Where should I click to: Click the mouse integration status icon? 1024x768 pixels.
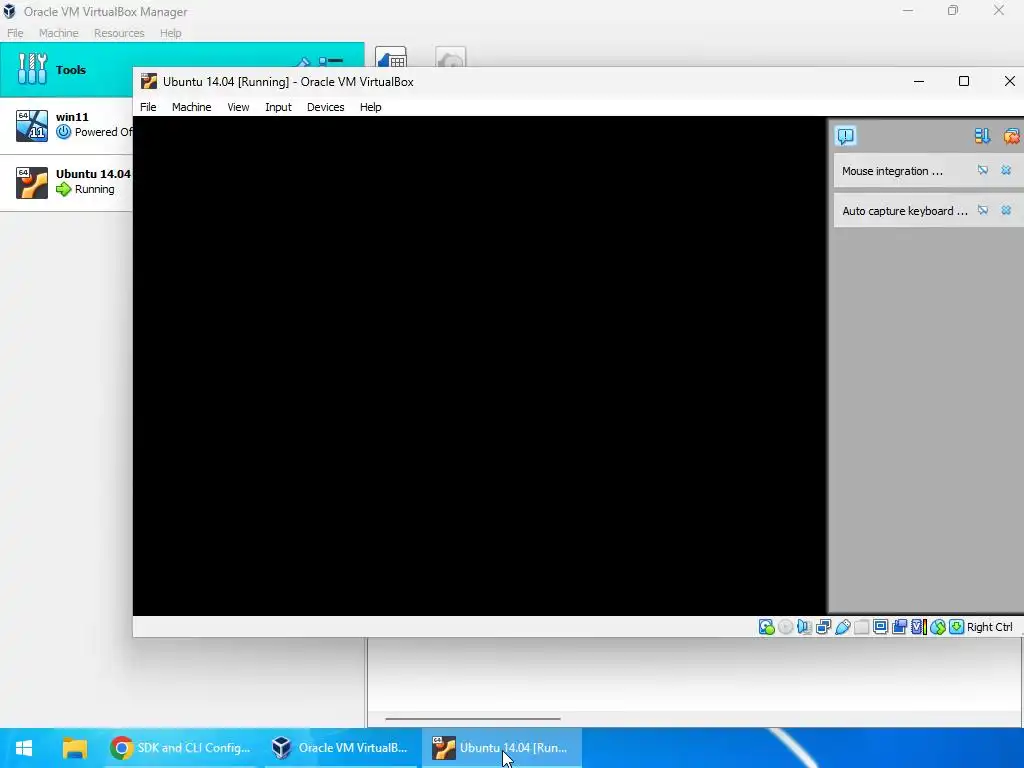click(938, 627)
